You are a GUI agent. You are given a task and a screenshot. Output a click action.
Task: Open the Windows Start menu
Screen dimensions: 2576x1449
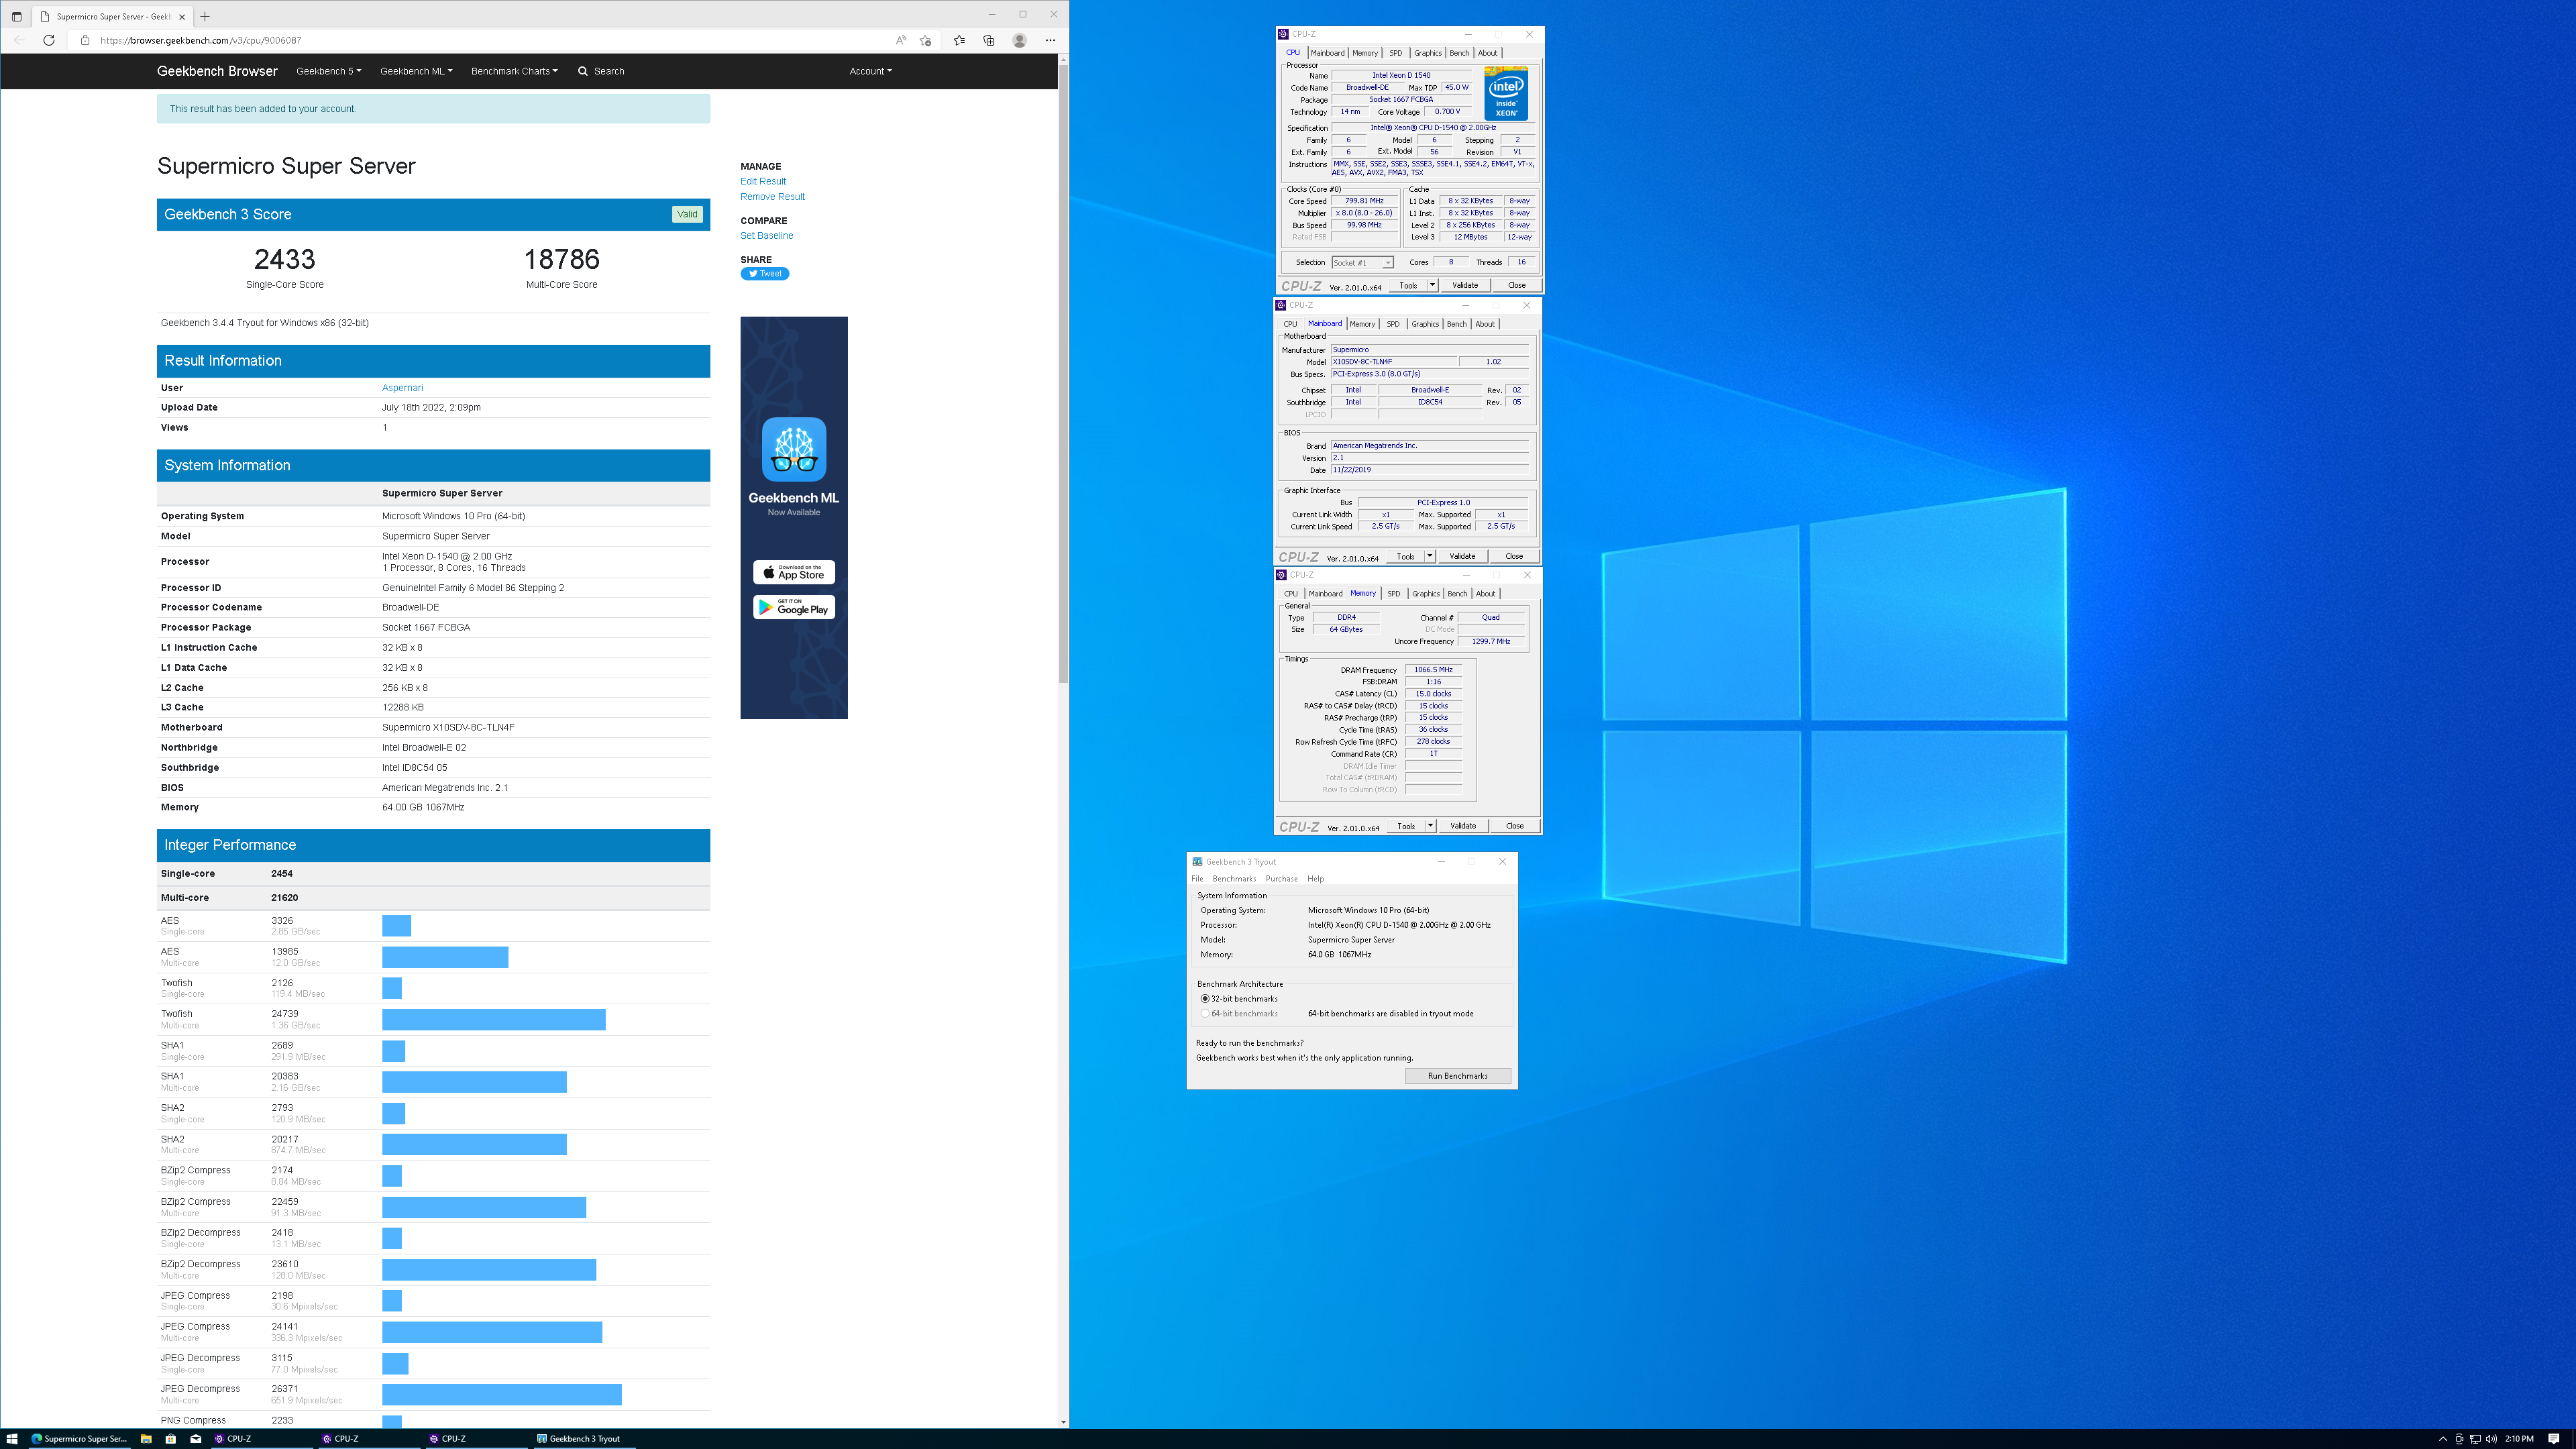tap(12, 1439)
